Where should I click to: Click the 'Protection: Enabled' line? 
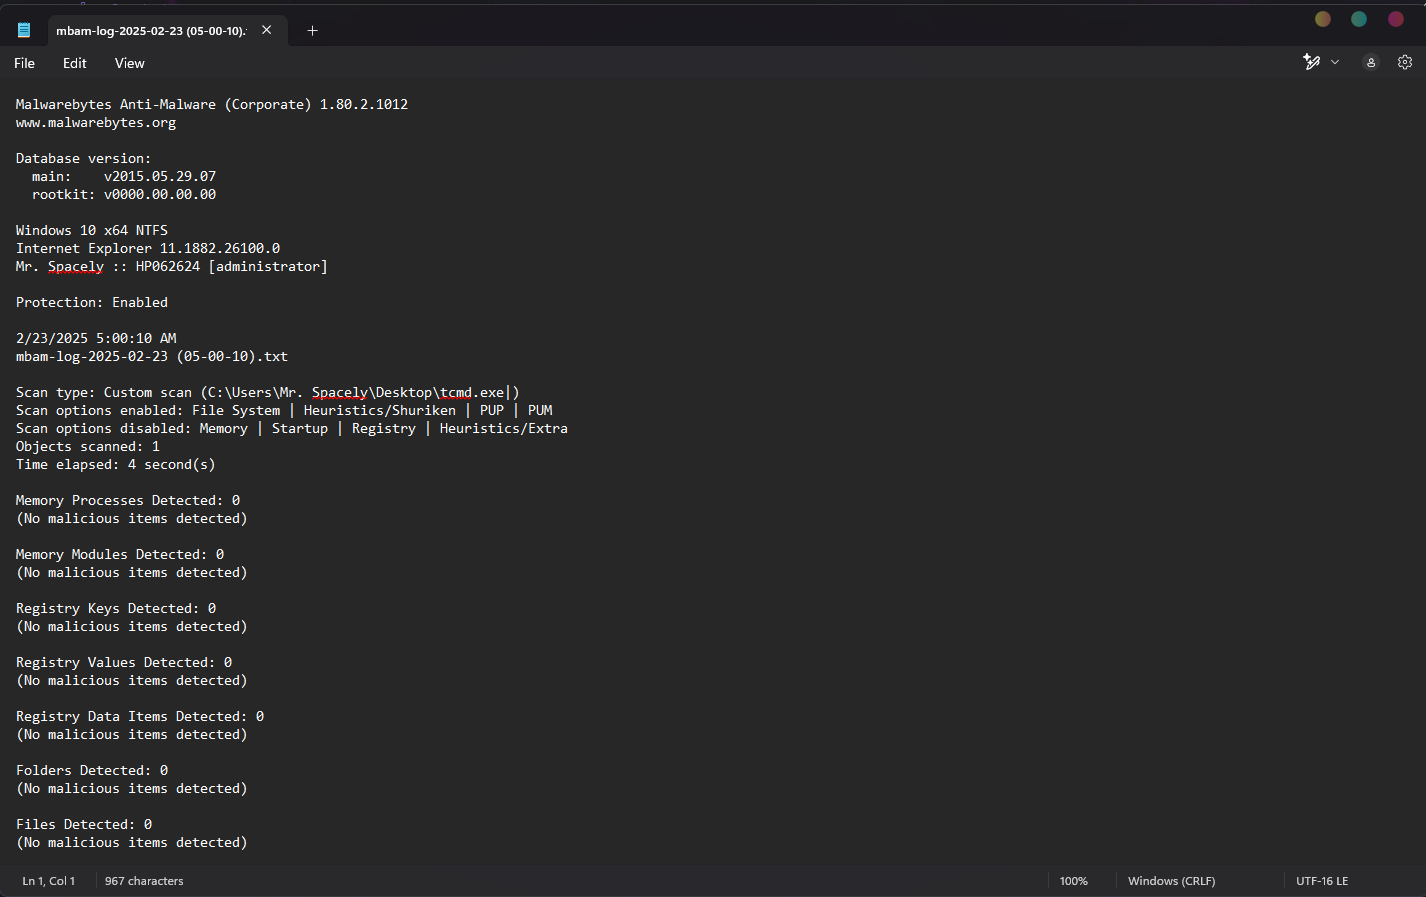tap(92, 302)
